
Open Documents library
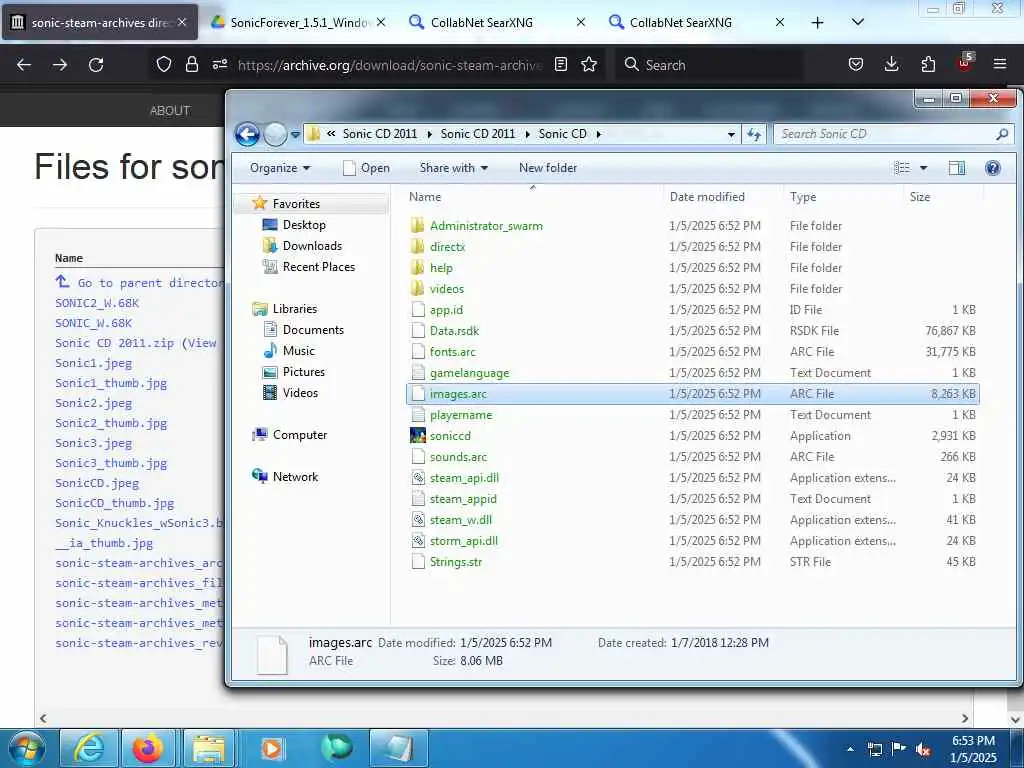(x=313, y=330)
